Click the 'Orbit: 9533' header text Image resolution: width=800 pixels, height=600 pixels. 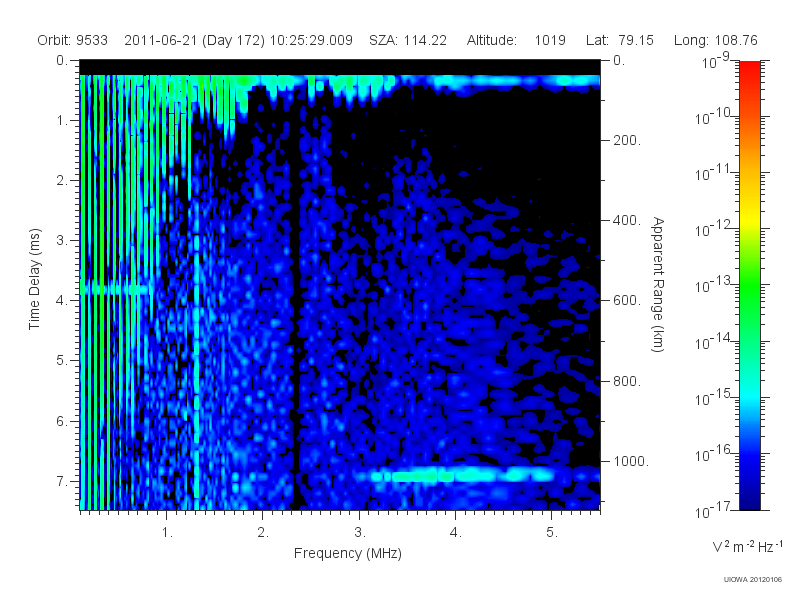click(72, 40)
